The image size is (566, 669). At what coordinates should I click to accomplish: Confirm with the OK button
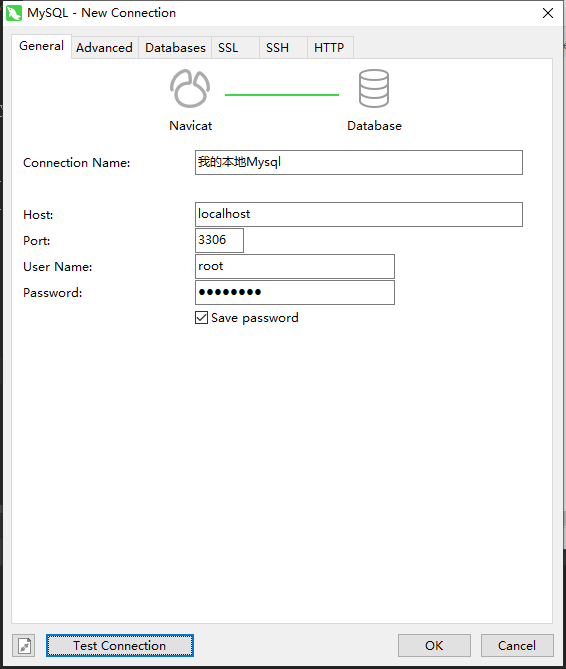point(434,646)
